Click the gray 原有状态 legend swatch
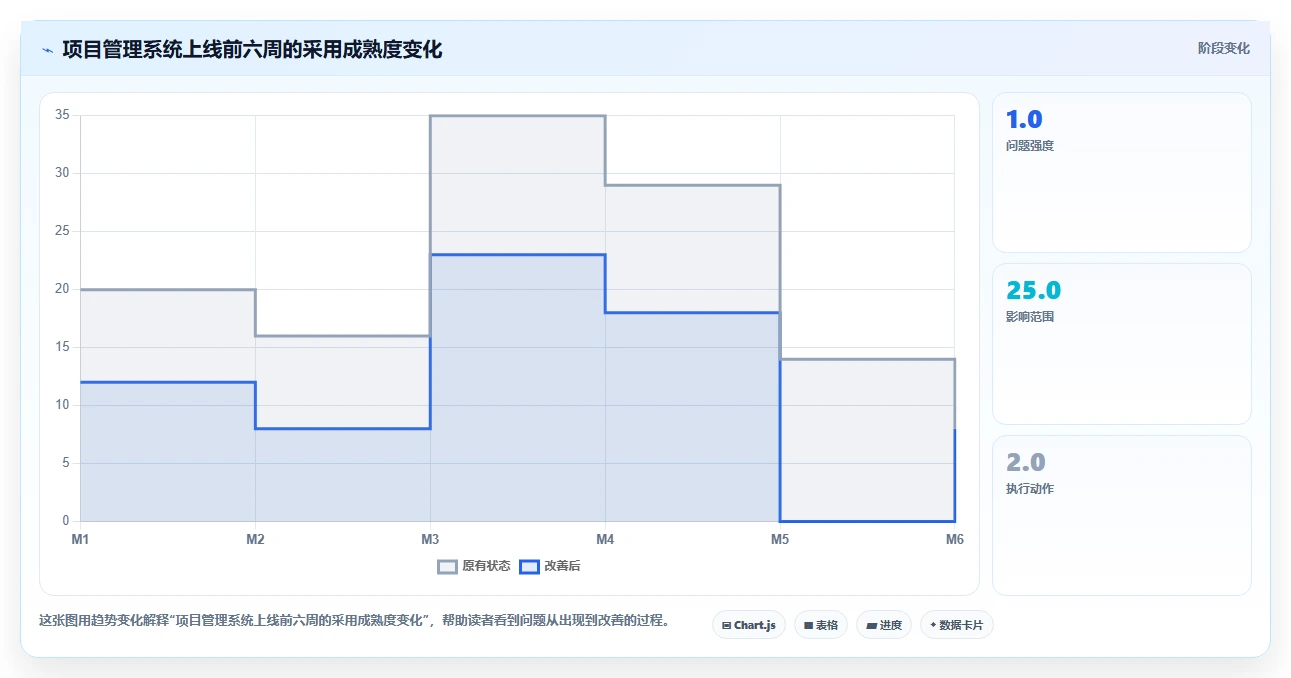This screenshot has width=1291, height=678. 447,567
